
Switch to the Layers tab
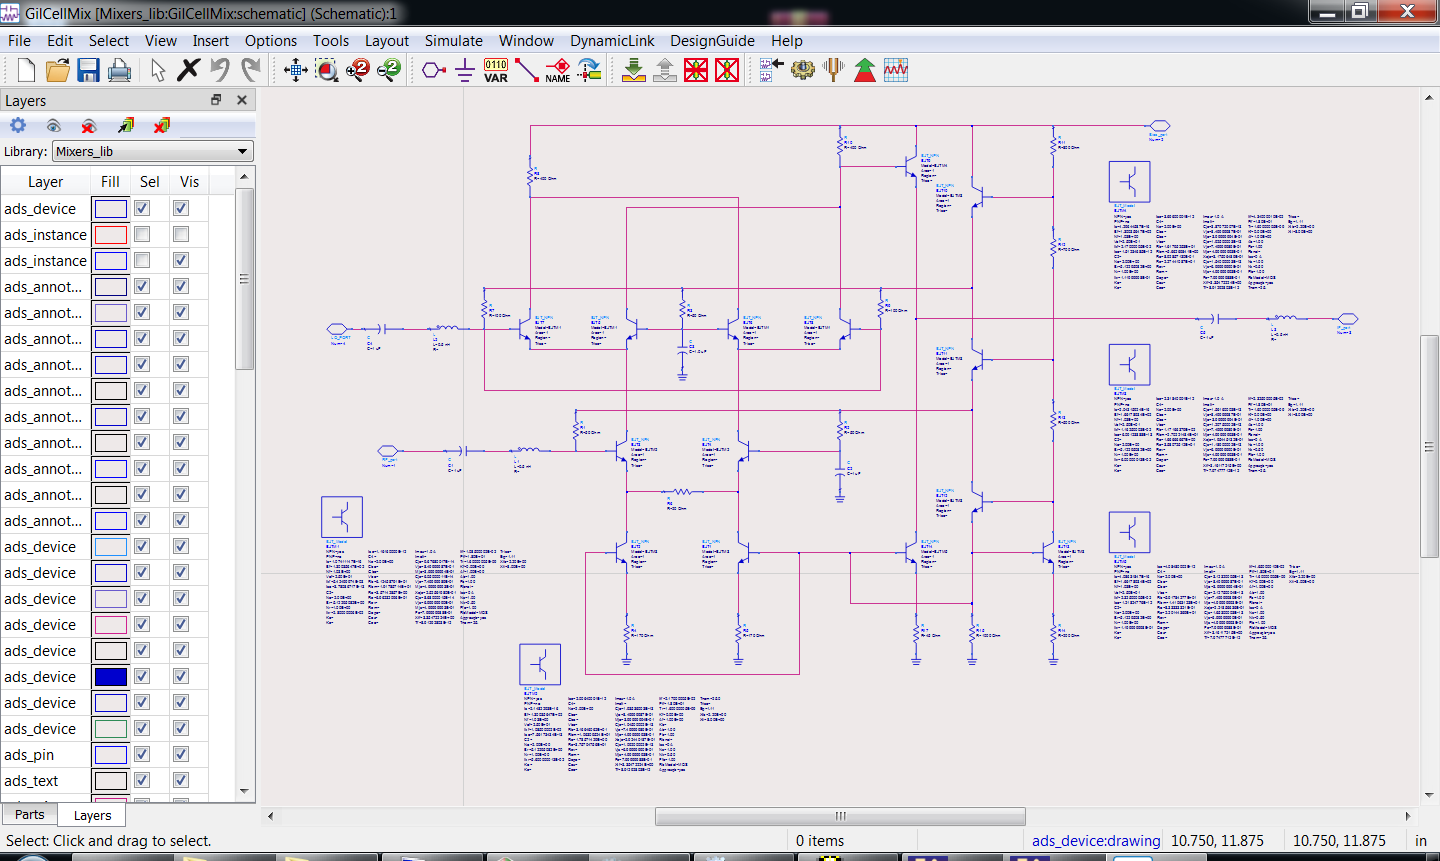click(93, 815)
